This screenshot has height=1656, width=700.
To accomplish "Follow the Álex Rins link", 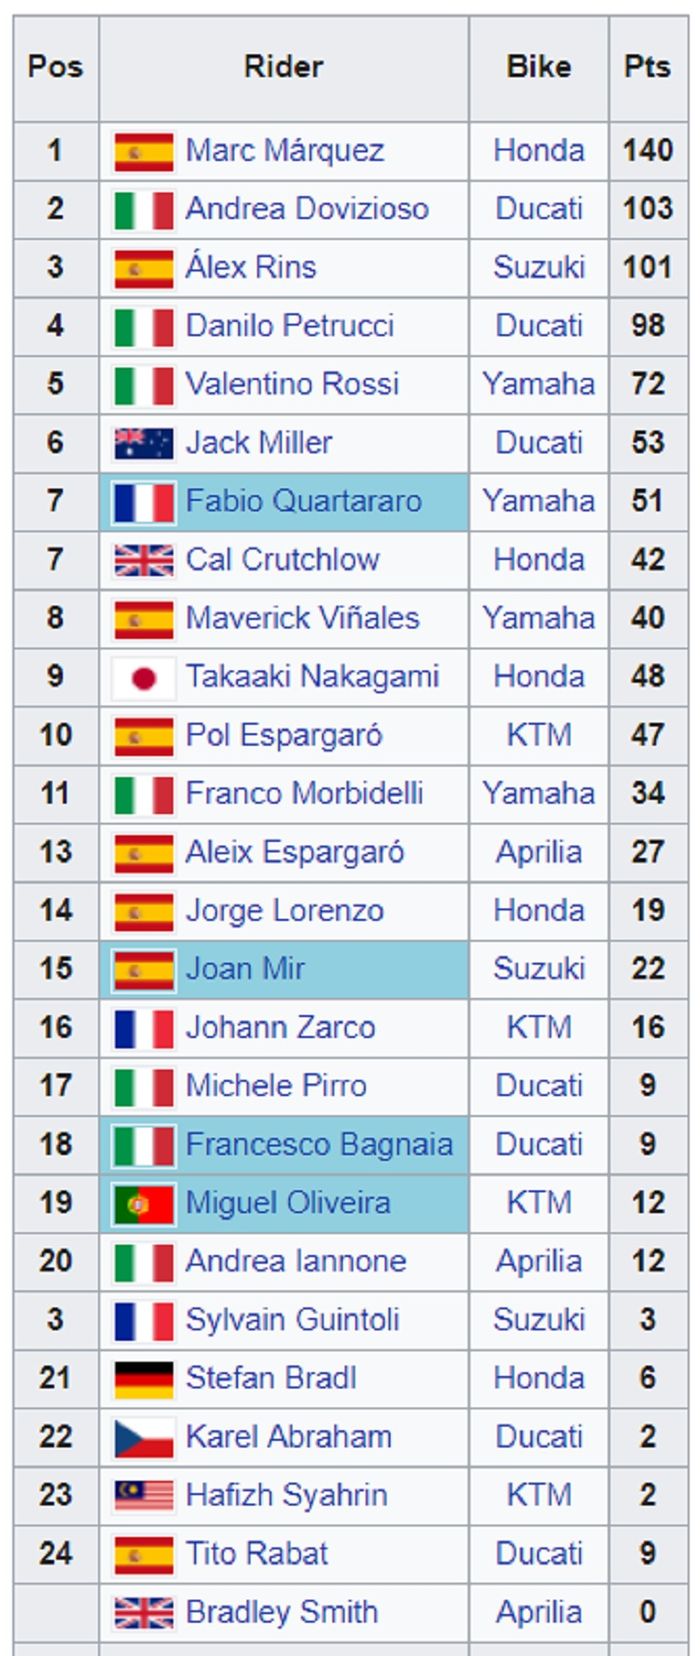I will [x=251, y=267].
